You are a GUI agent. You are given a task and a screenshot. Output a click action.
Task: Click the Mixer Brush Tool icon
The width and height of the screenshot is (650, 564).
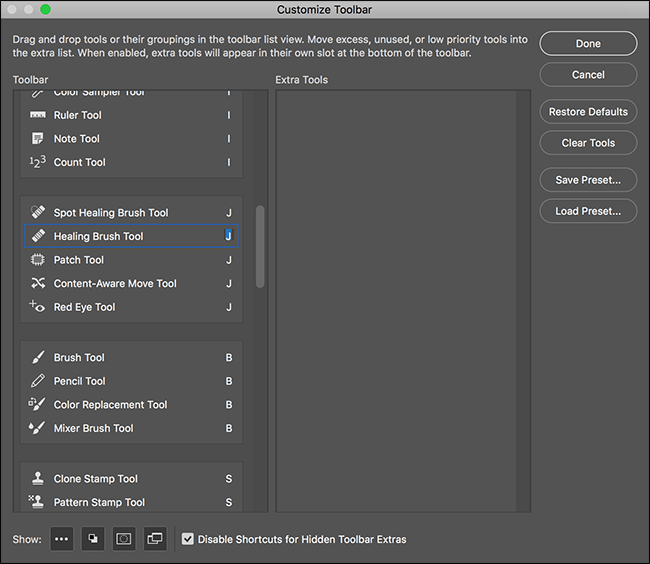point(37,428)
